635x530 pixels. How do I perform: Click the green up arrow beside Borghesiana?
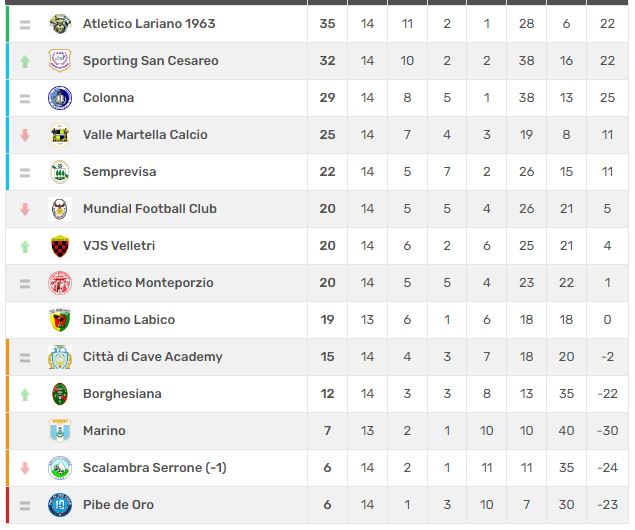pyautogui.click(x=25, y=394)
